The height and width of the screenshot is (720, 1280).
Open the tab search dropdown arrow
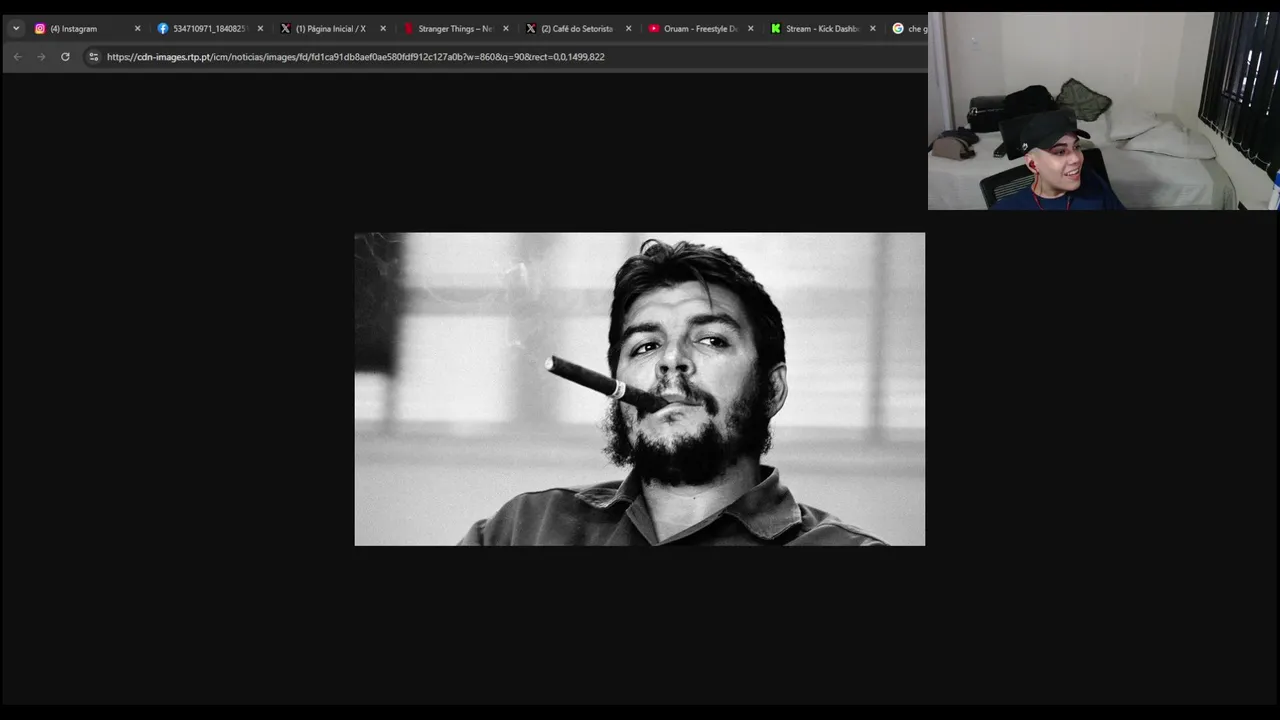16,29
